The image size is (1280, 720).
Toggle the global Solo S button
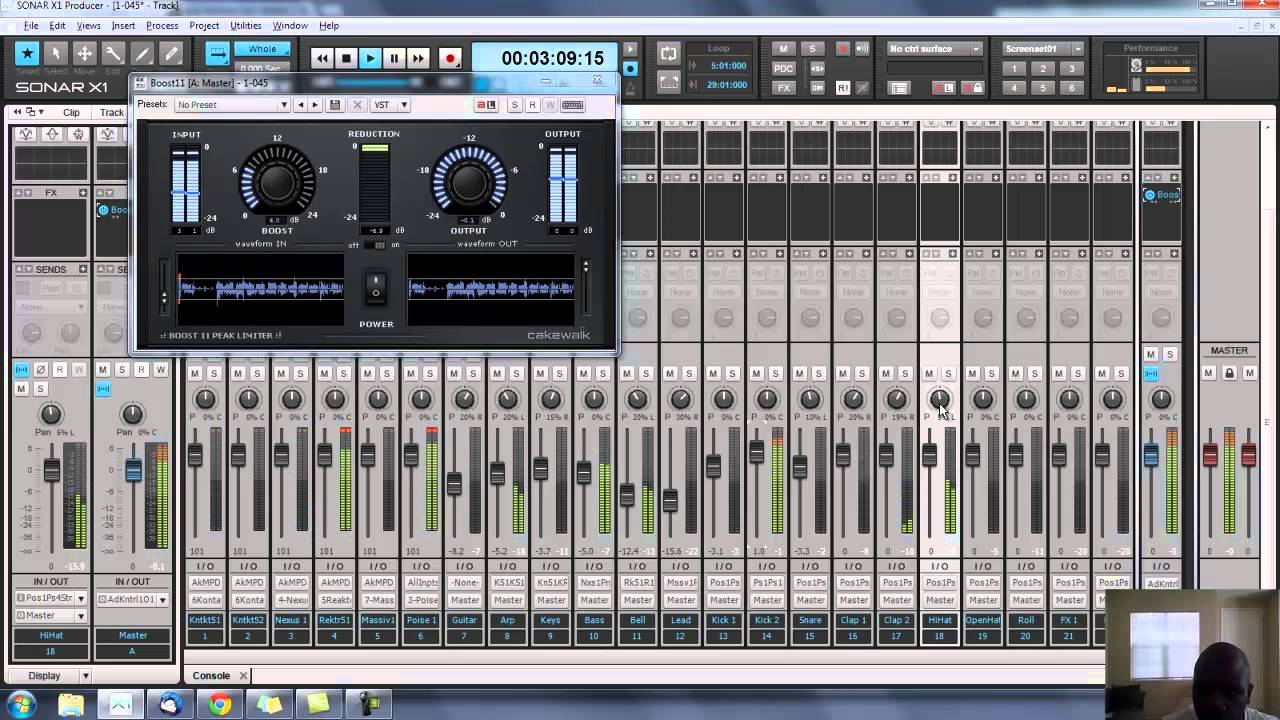coord(812,48)
